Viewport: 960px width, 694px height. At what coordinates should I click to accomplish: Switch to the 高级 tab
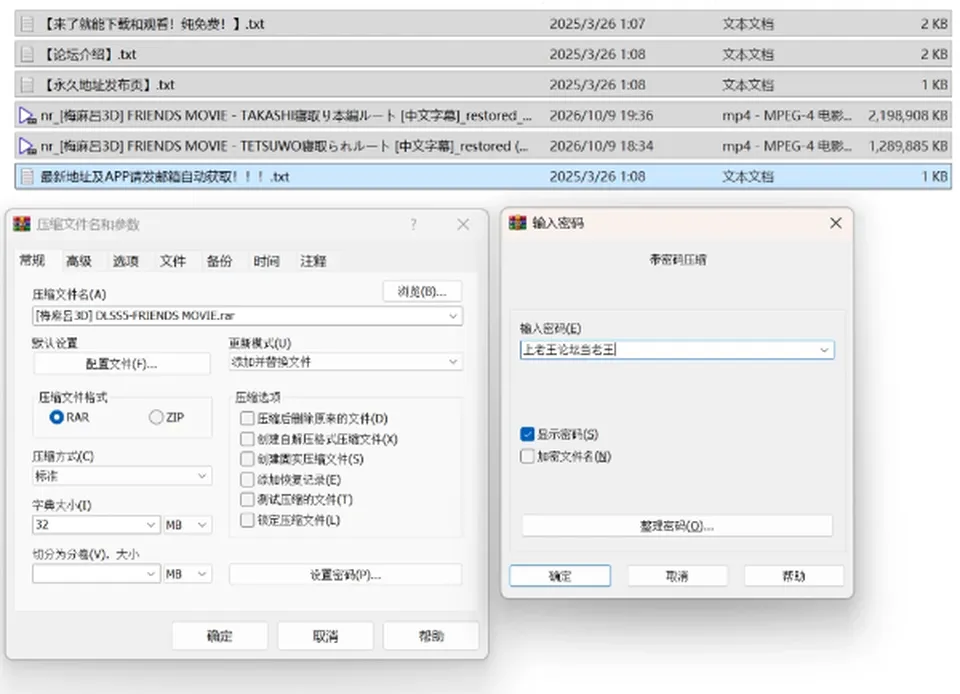tap(79, 261)
